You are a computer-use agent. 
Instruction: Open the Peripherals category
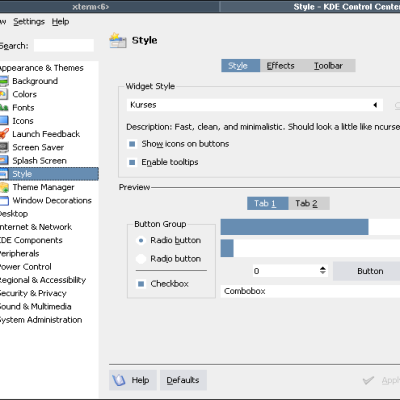click(19, 254)
